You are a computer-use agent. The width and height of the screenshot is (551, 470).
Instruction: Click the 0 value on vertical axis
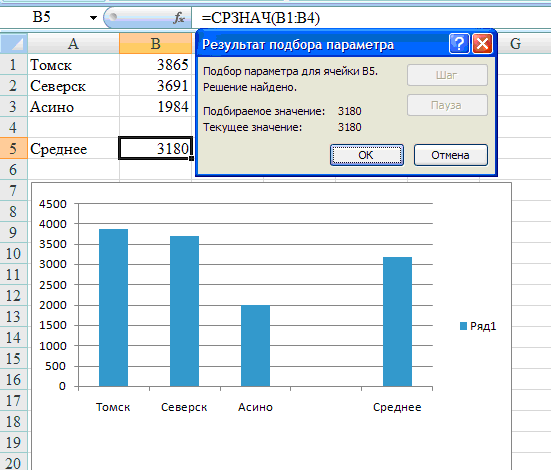click(62, 386)
